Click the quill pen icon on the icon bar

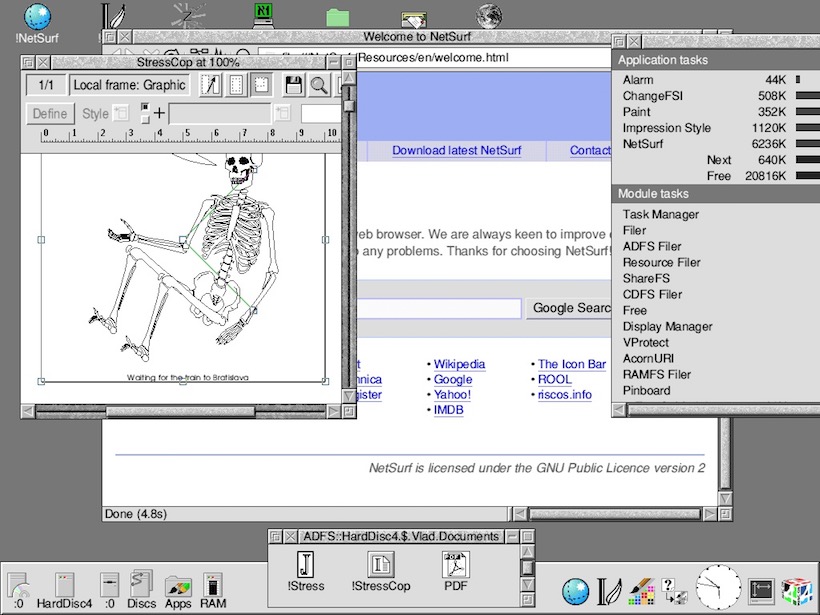(609, 591)
